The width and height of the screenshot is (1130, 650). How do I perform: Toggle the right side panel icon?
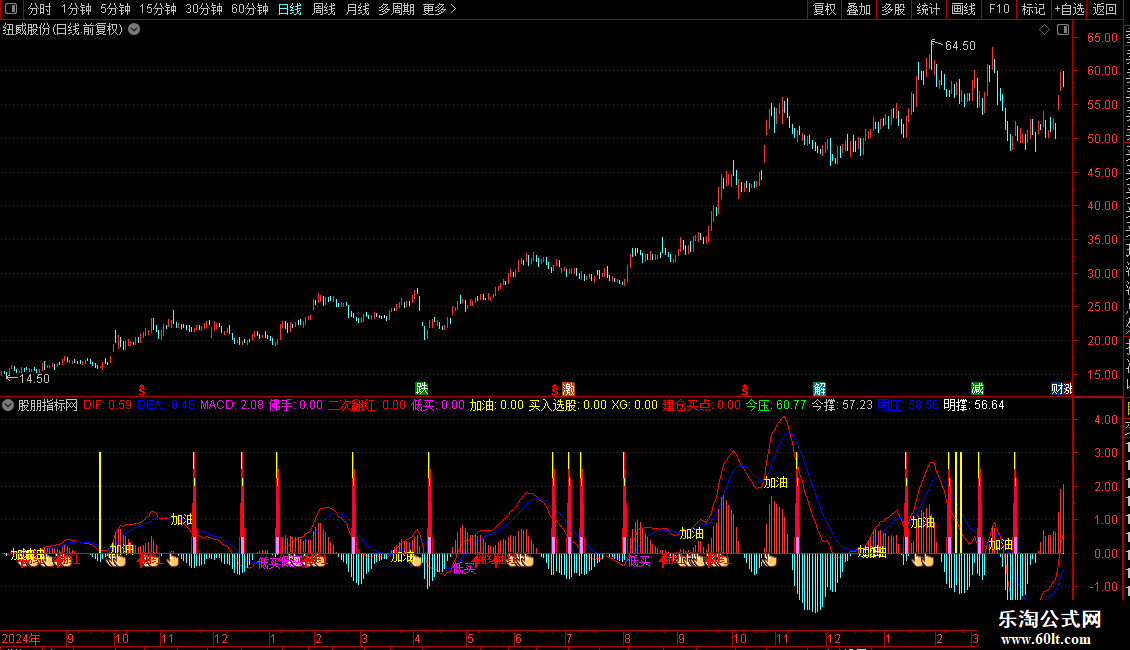pyautogui.click(x=1063, y=30)
